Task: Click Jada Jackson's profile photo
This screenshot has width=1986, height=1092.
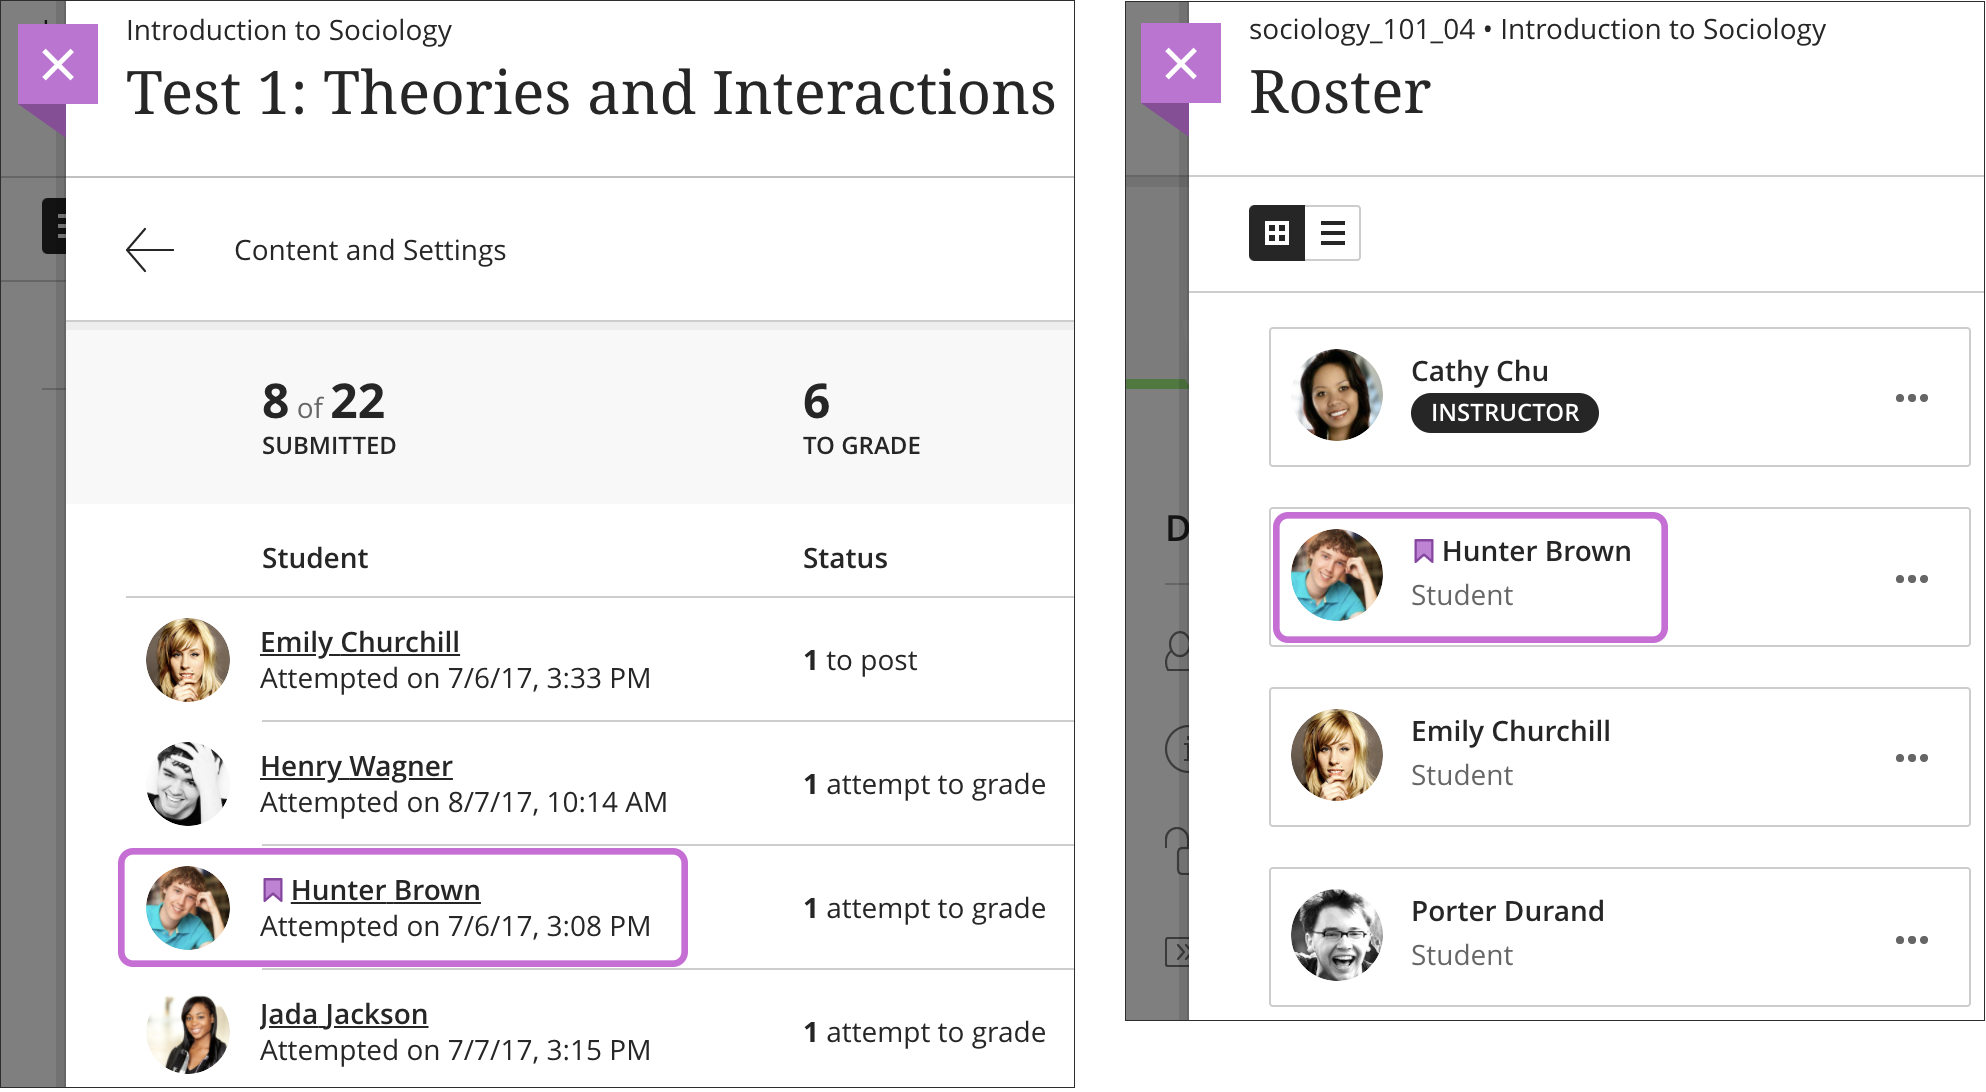Action: pyautogui.click(x=188, y=1032)
